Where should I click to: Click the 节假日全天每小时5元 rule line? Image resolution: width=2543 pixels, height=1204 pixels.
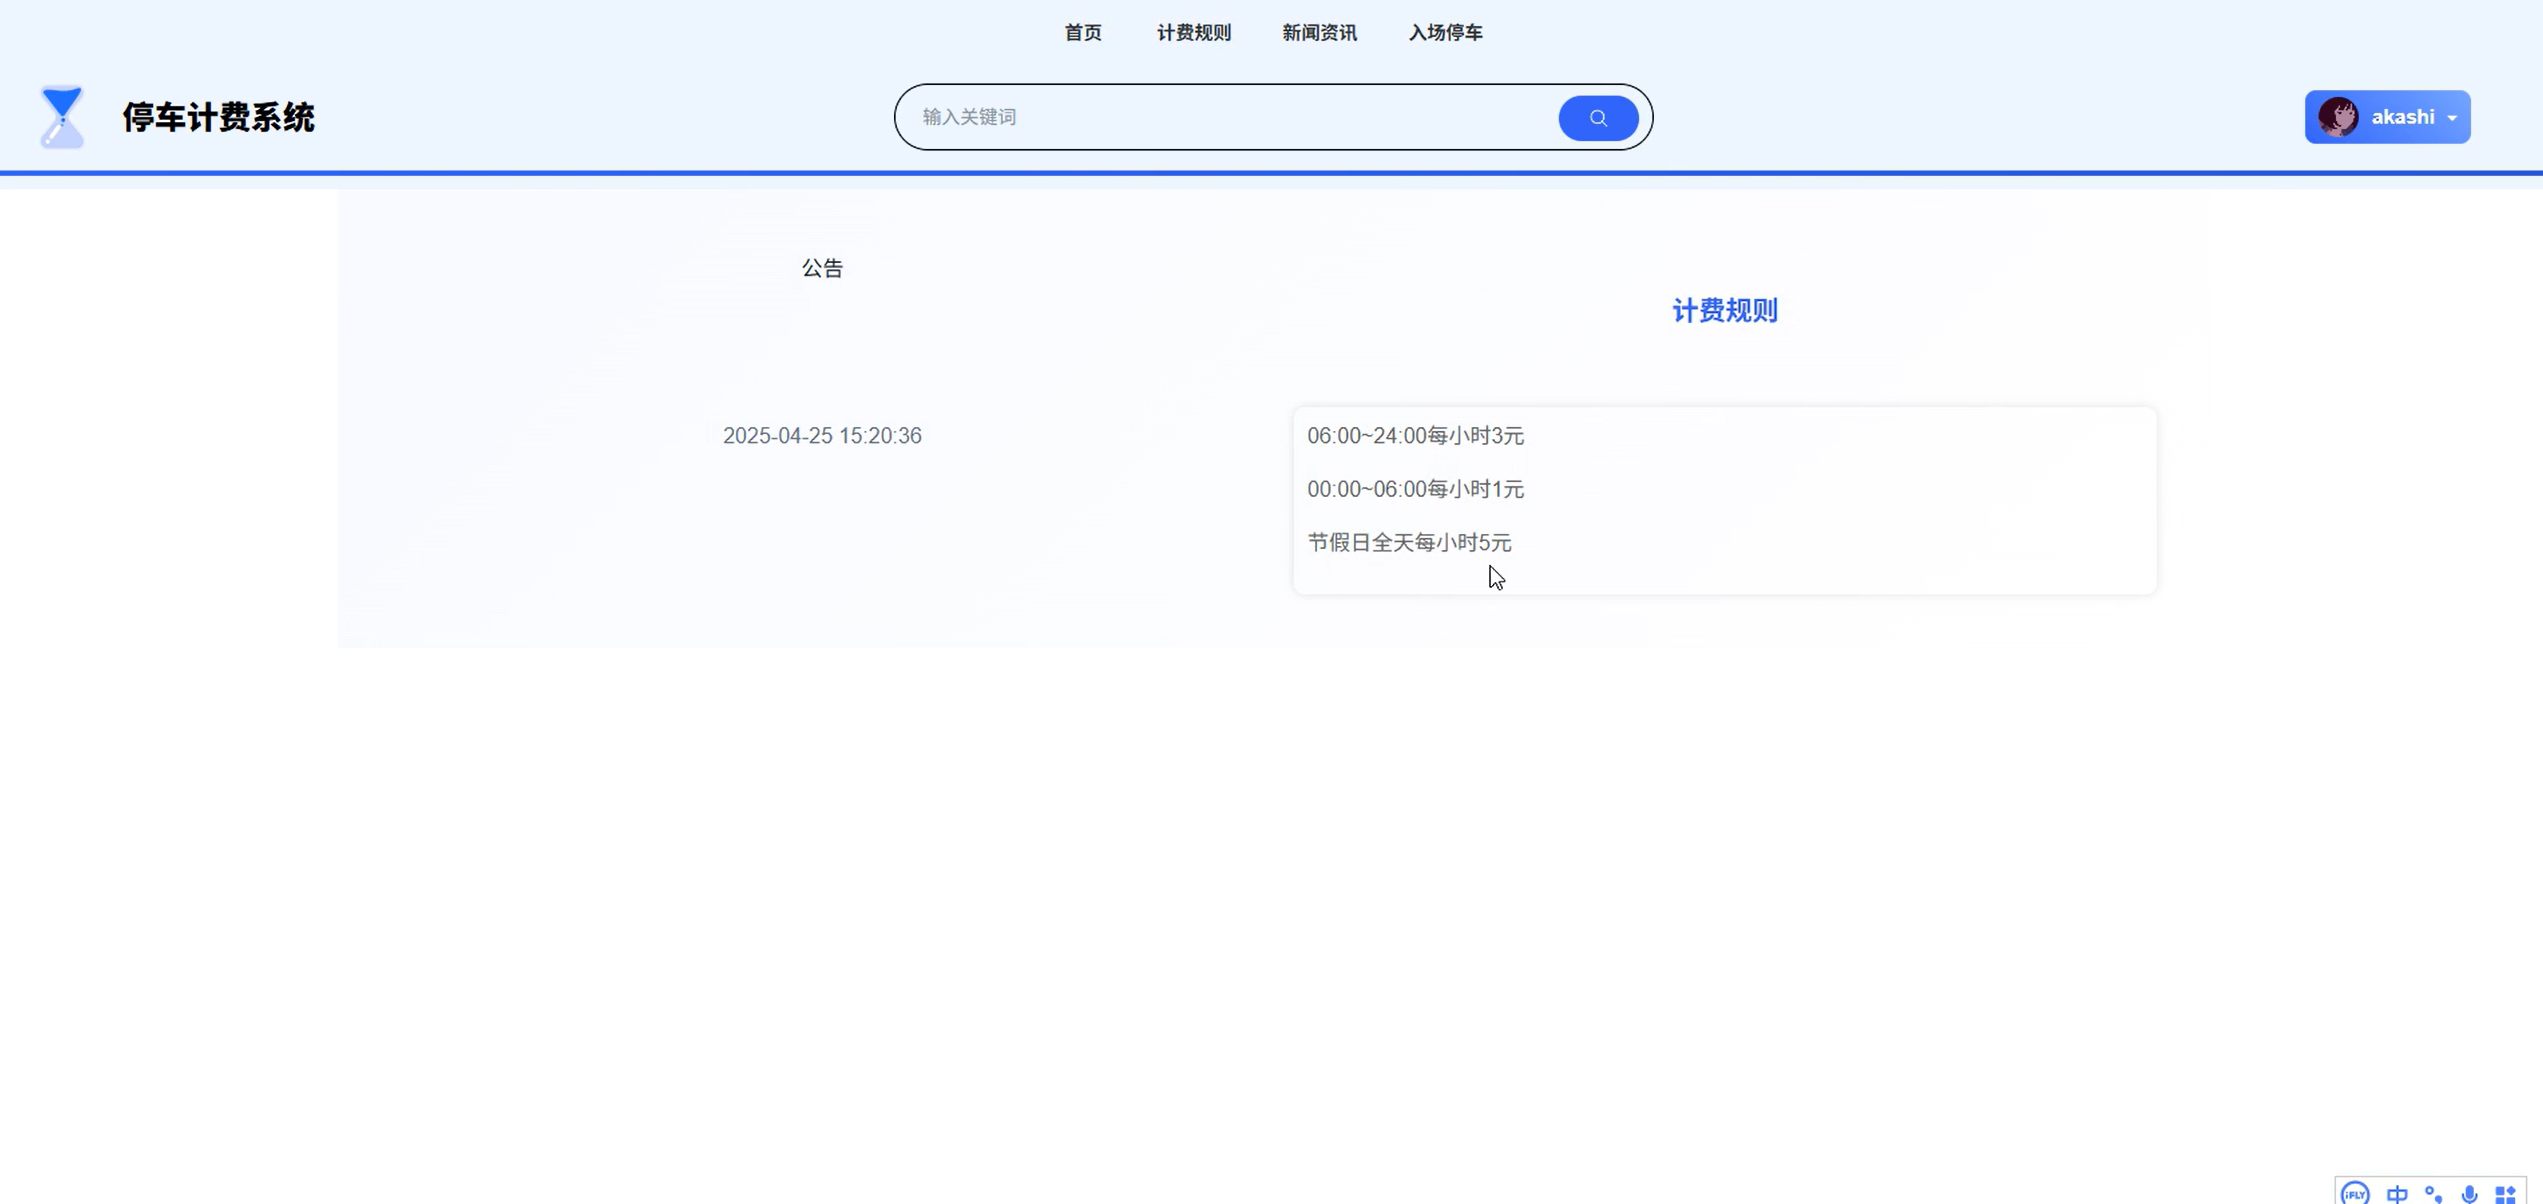tap(1408, 543)
